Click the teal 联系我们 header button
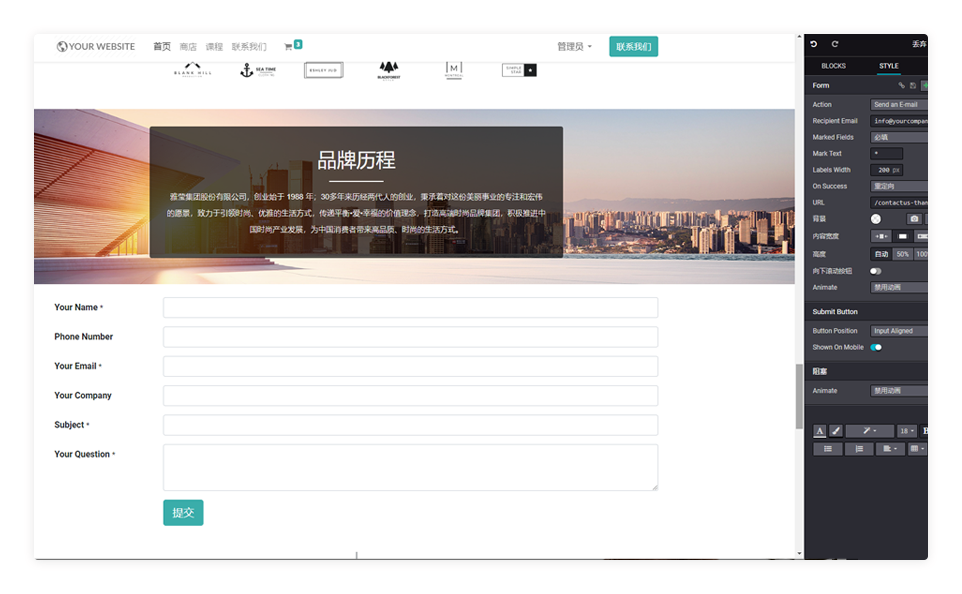962x594 pixels. point(633,47)
